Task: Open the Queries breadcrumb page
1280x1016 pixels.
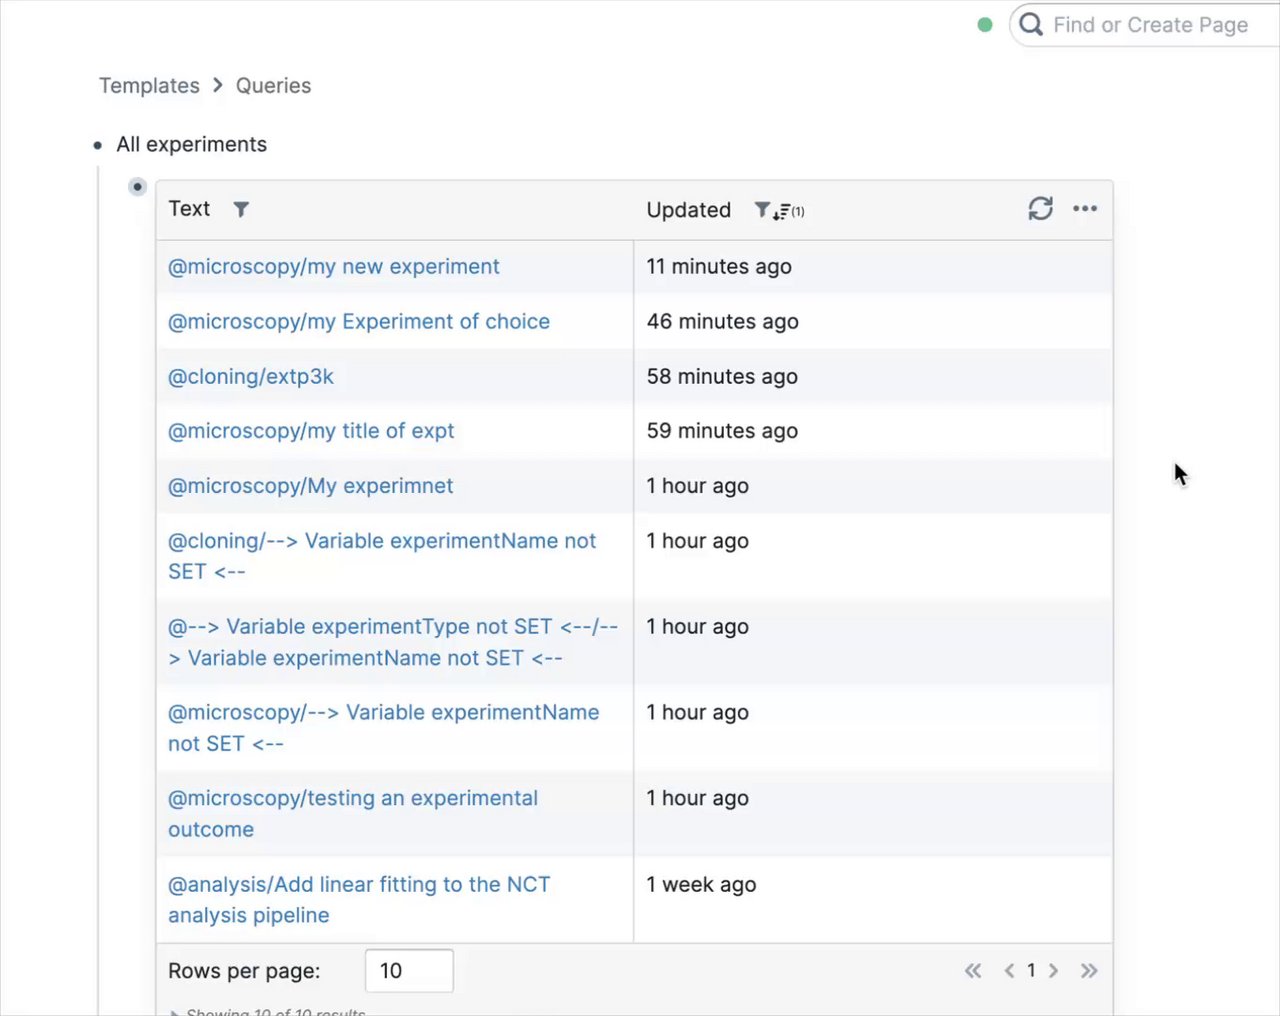Action: (273, 86)
